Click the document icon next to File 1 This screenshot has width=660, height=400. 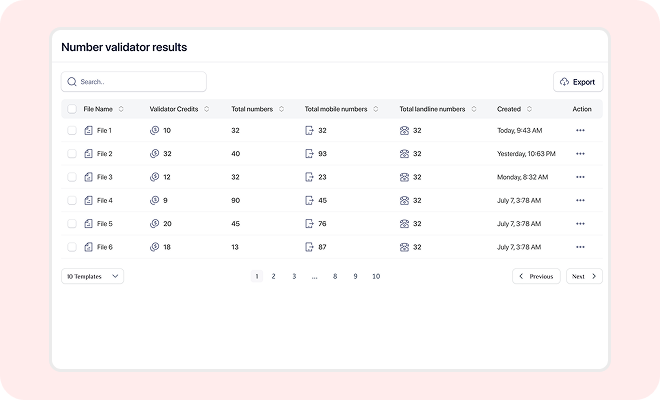tap(88, 131)
